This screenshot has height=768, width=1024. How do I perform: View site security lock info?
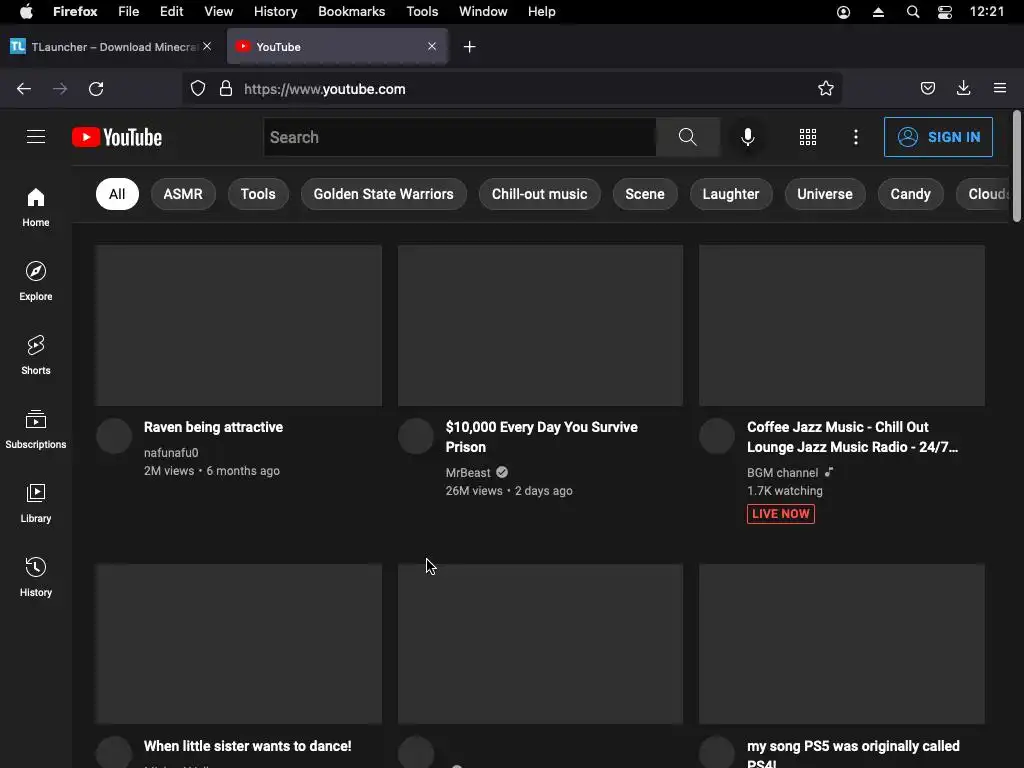click(226, 89)
